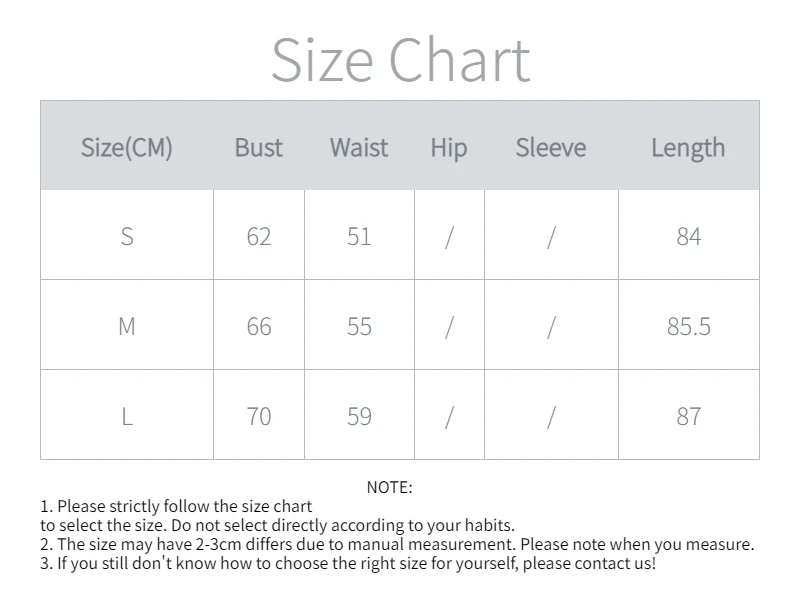Click the bust value 62
This screenshot has width=800, height=600.
coord(259,237)
